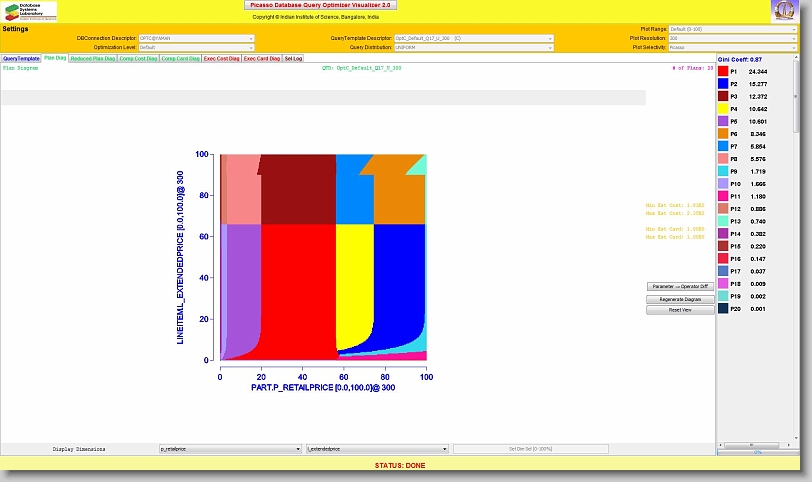This screenshot has width=812, height=482.
Task: Switch to the QueryTemplate tab
Action: coord(21,59)
